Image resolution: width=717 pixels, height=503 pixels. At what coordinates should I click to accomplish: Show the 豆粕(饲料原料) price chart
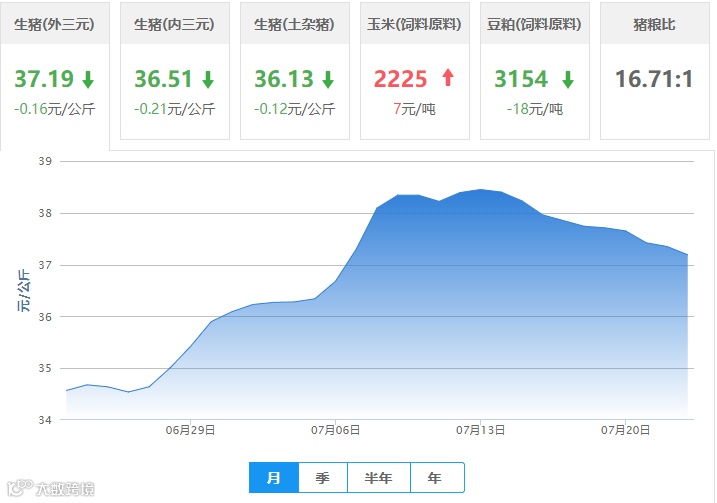[x=535, y=71]
